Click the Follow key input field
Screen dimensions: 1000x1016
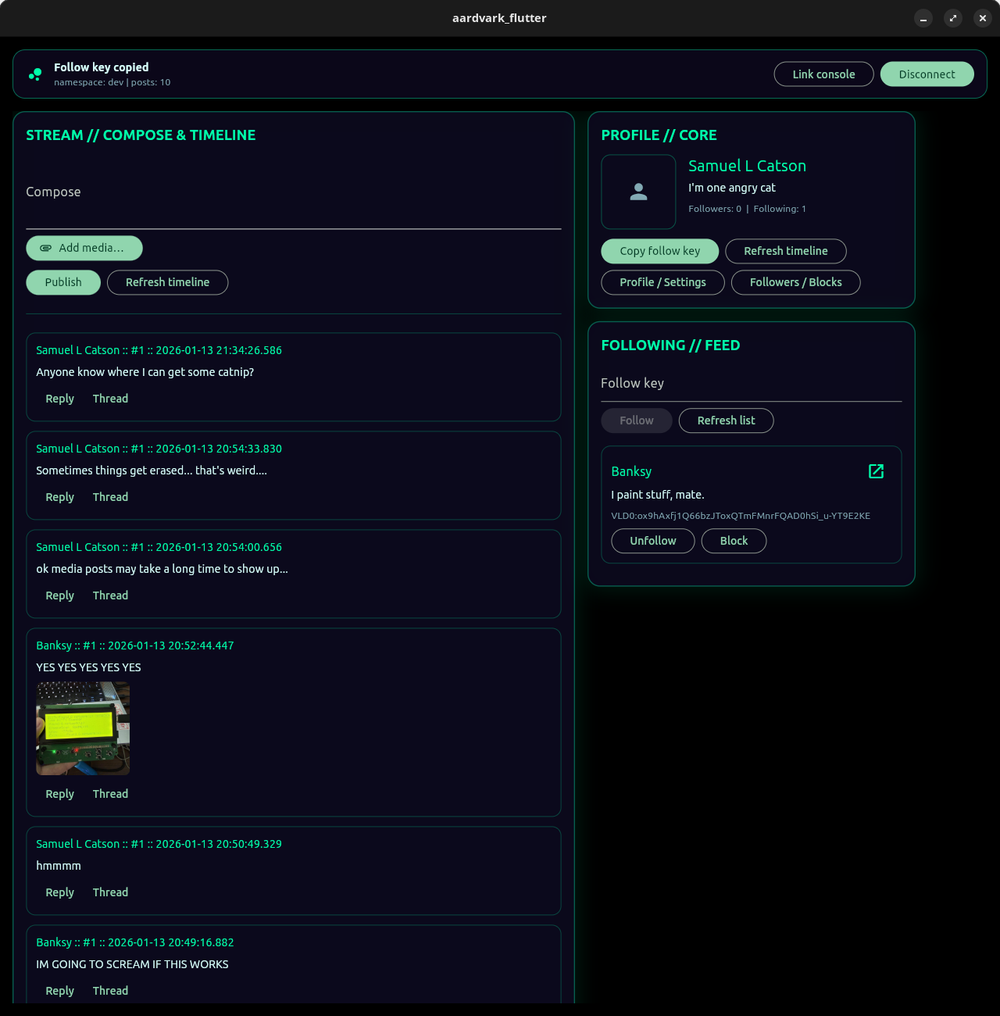click(x=750, y=384)
